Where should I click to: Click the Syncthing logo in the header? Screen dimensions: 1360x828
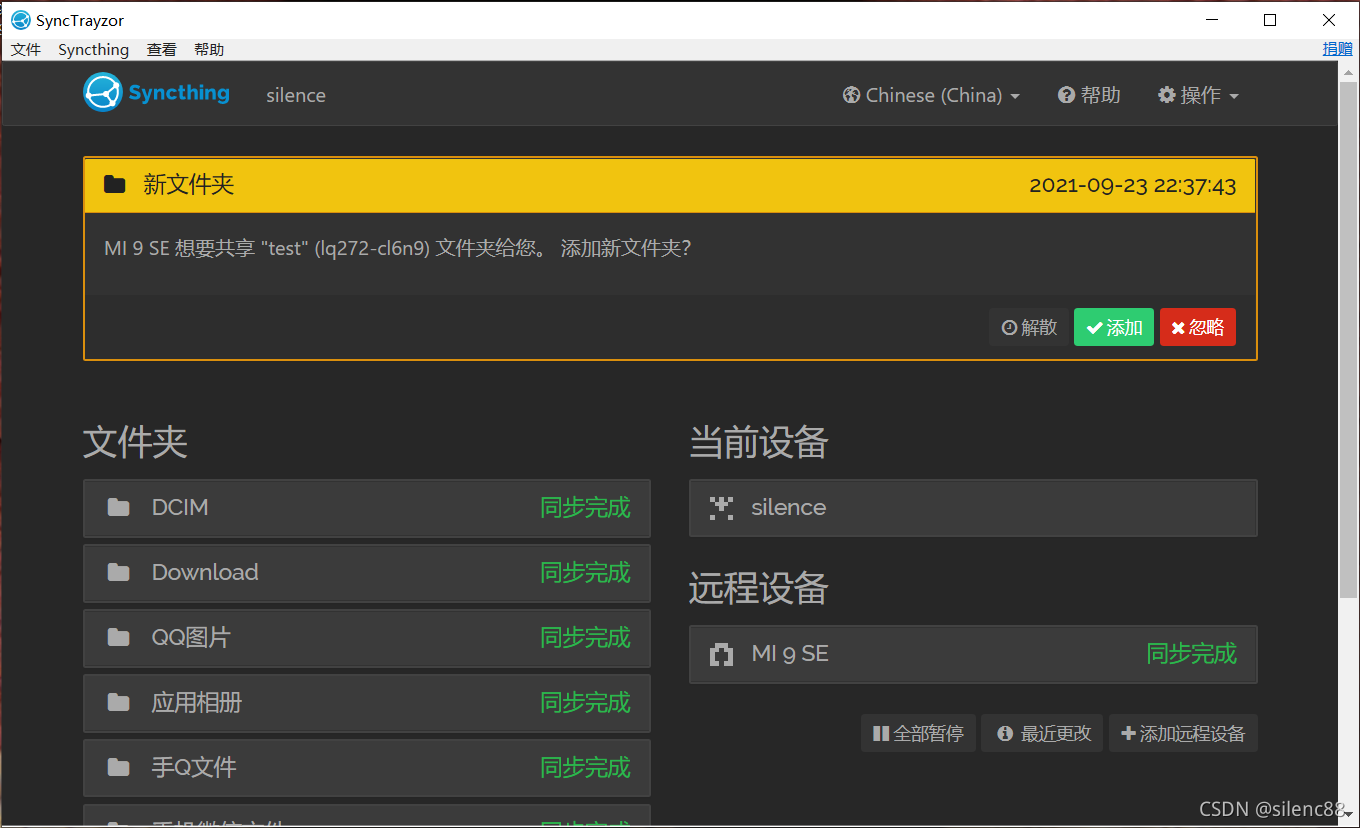click(156, 93)
